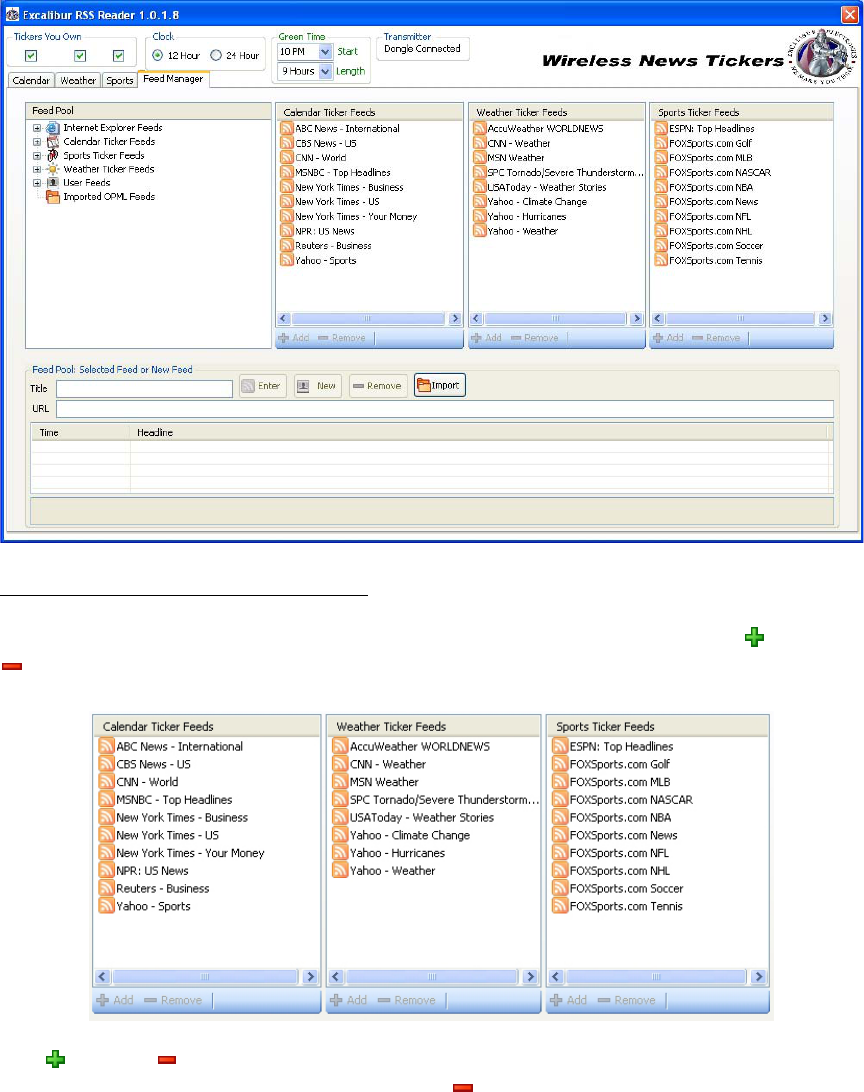This screenshot has width=864, height=1092.
Task: Click the Sports Ticker Feeds icon in Feed Pool tree
Action: (52, 155)
